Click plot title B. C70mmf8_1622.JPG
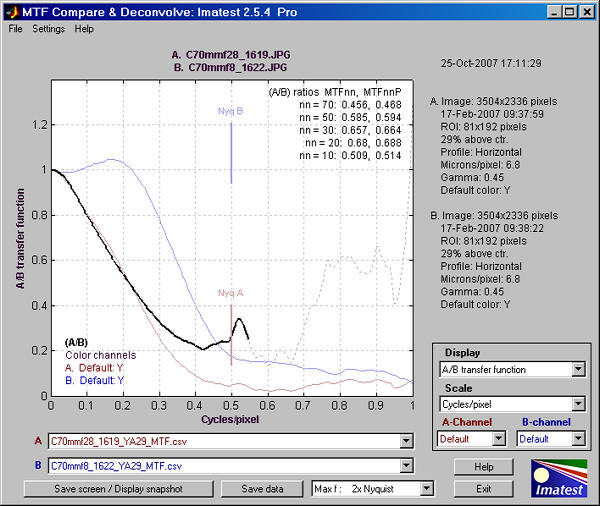The image size is (600, 506). tap(230, 67)
